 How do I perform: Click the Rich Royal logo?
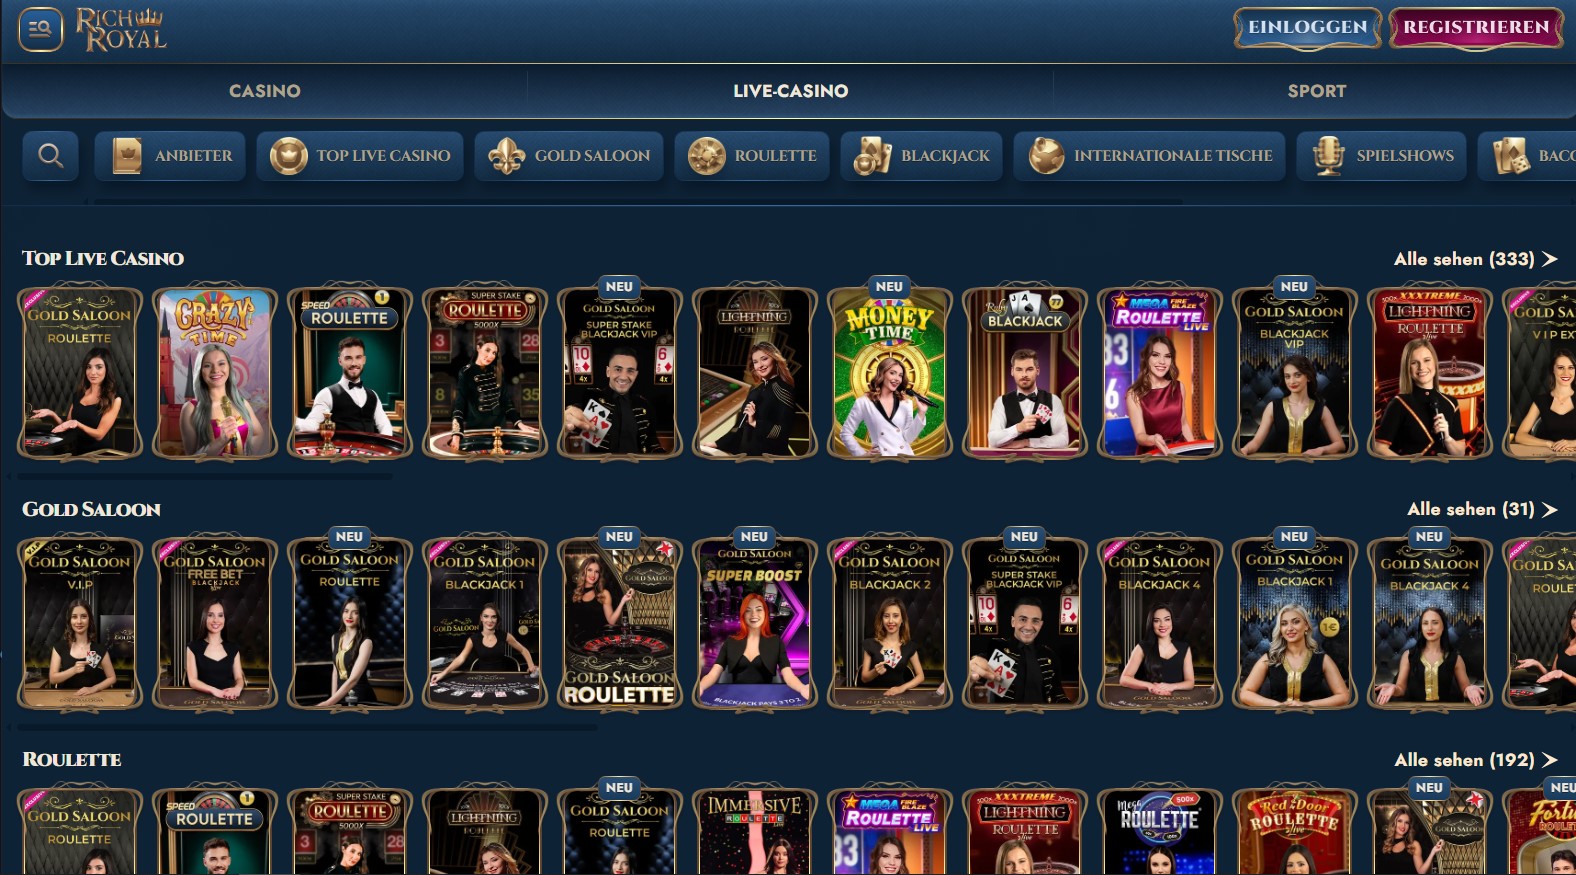click(121, 29)
